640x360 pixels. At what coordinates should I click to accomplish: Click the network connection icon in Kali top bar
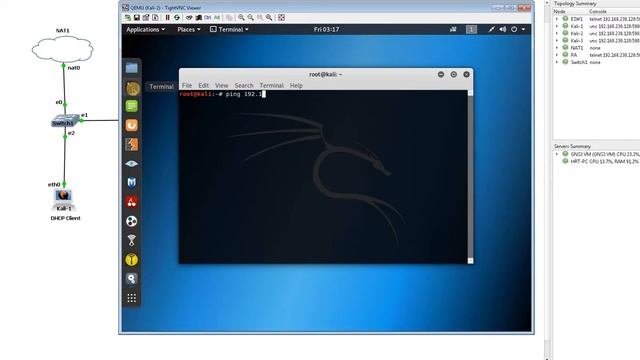(x=491, y=29)
